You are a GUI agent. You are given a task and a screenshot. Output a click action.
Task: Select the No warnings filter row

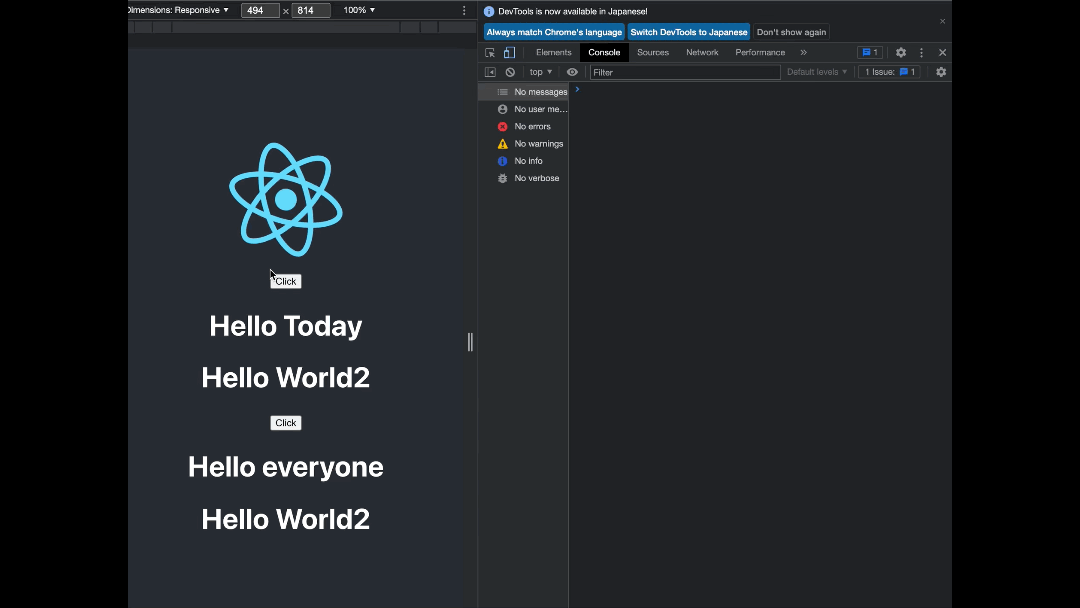(x=523, y=143)
